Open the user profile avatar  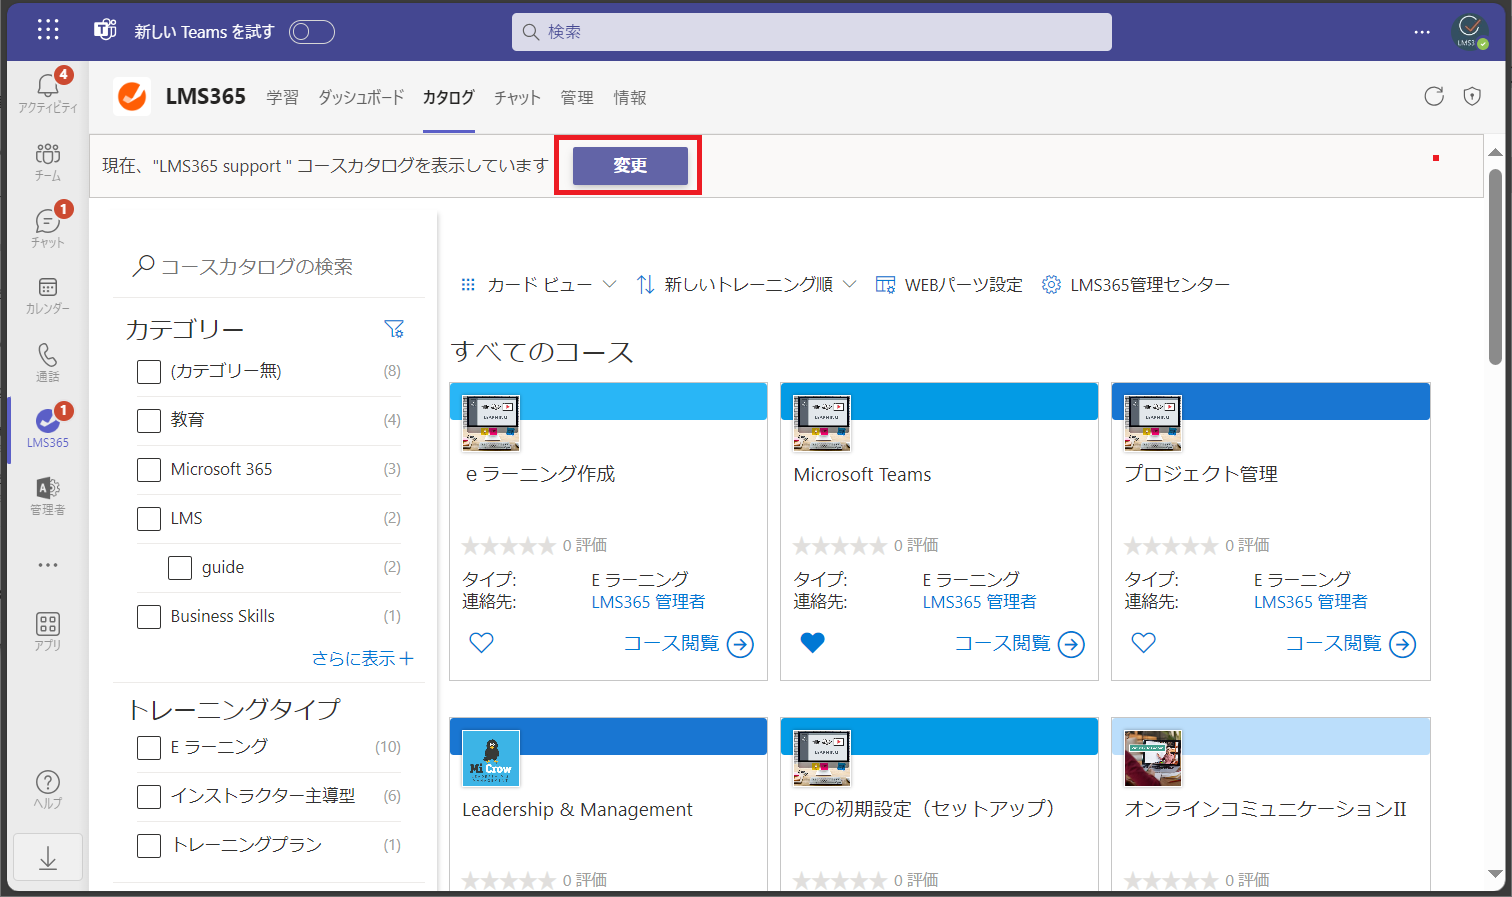coord(1470,31)
